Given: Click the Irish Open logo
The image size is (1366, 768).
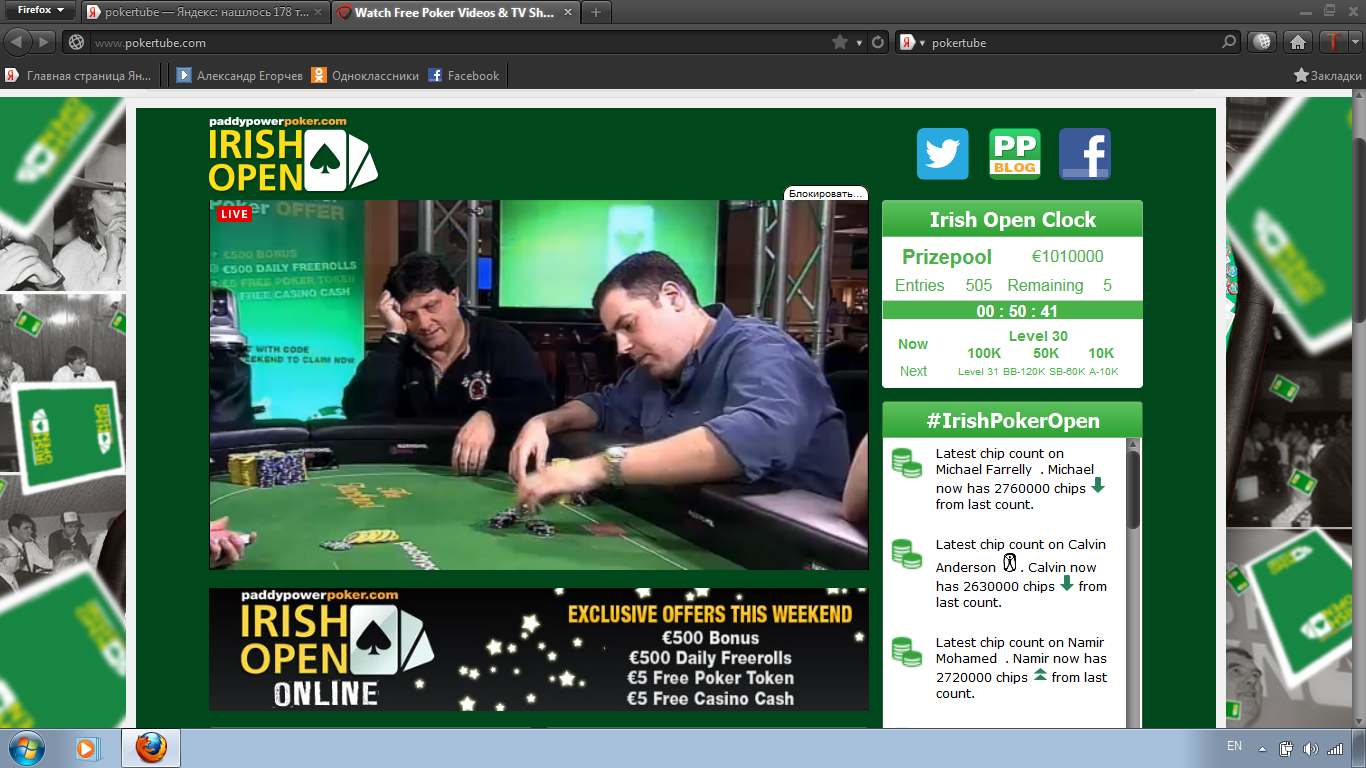Looking at the screenshot, I should click(x=293, y=155).
